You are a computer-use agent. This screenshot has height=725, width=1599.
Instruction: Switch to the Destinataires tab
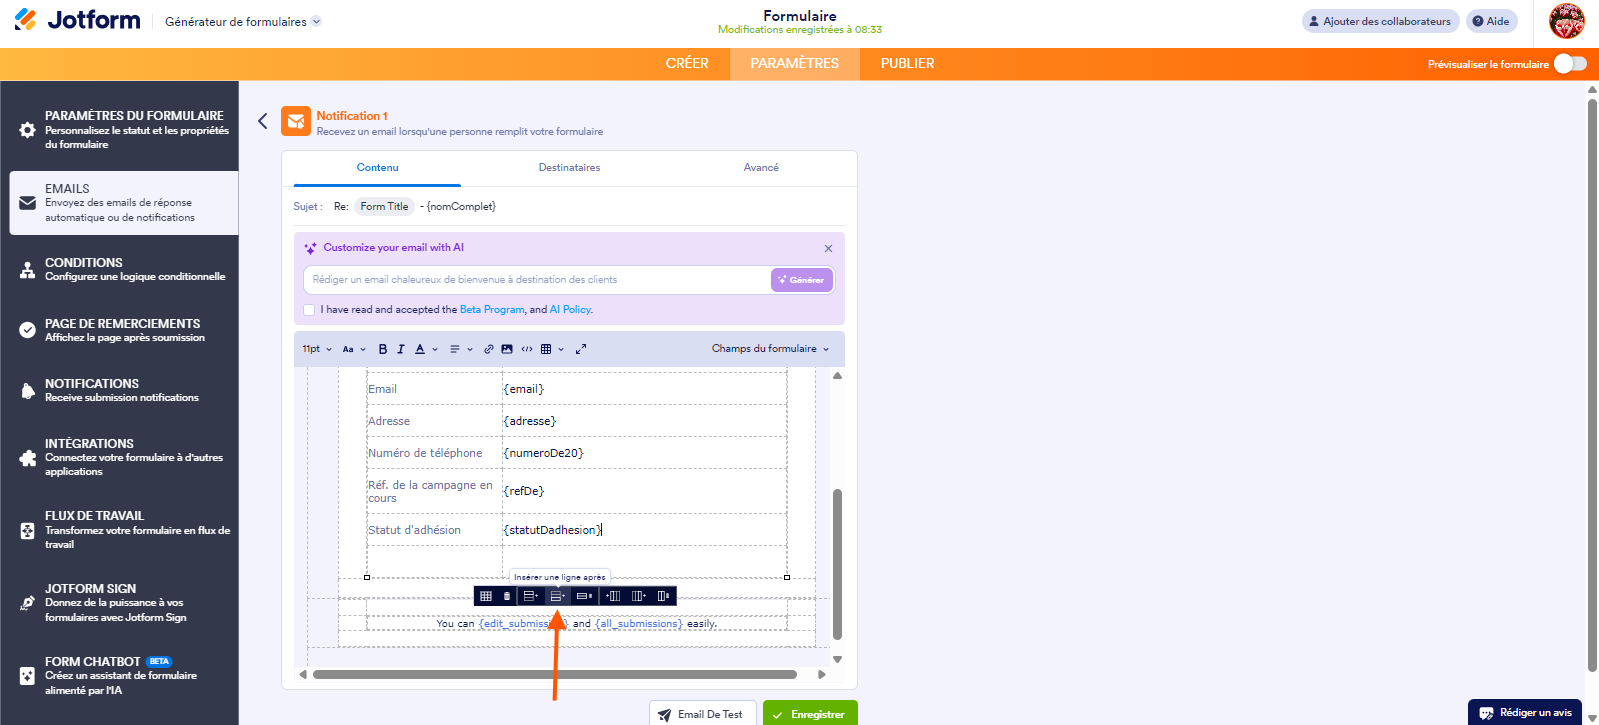point(569,167)
